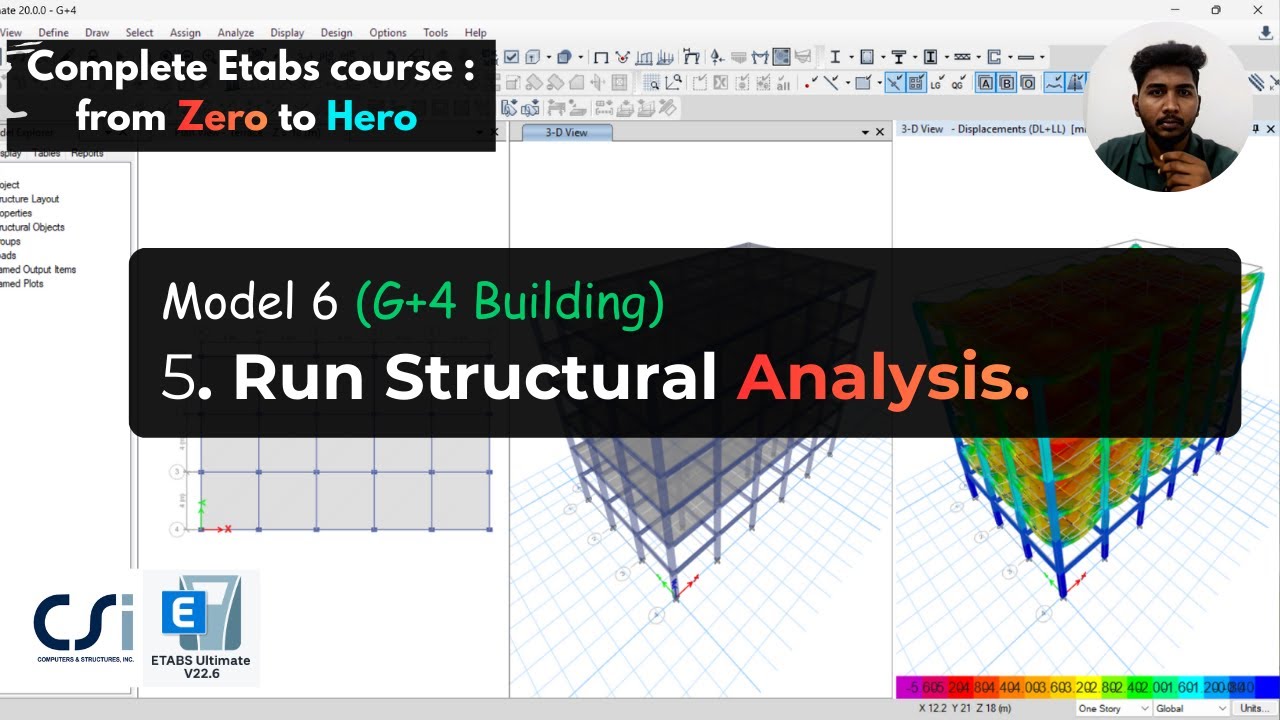
Task: Open the Draw menu
Action: [x=97, y=33]
